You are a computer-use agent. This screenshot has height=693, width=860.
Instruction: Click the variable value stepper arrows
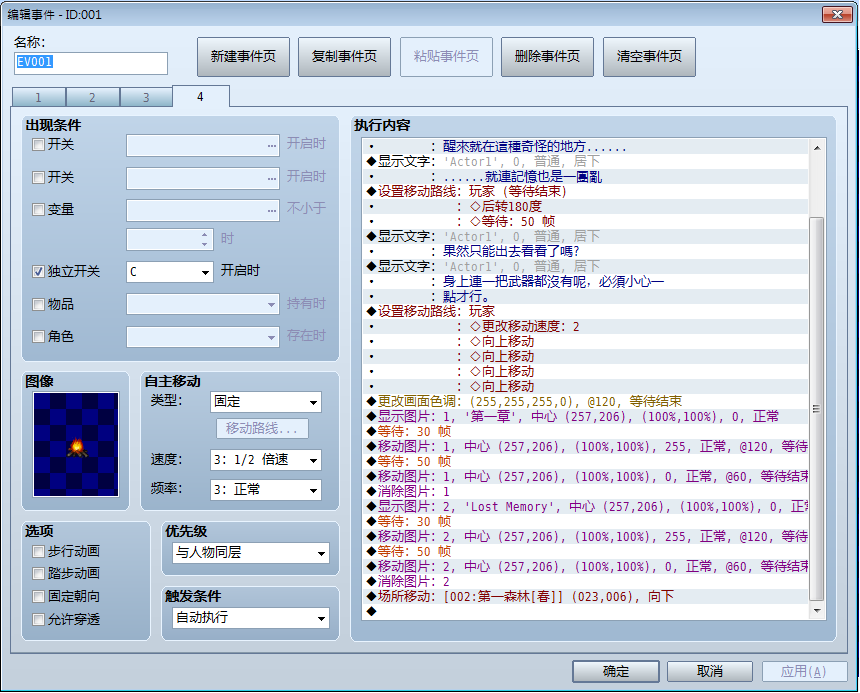pos(205,239)
